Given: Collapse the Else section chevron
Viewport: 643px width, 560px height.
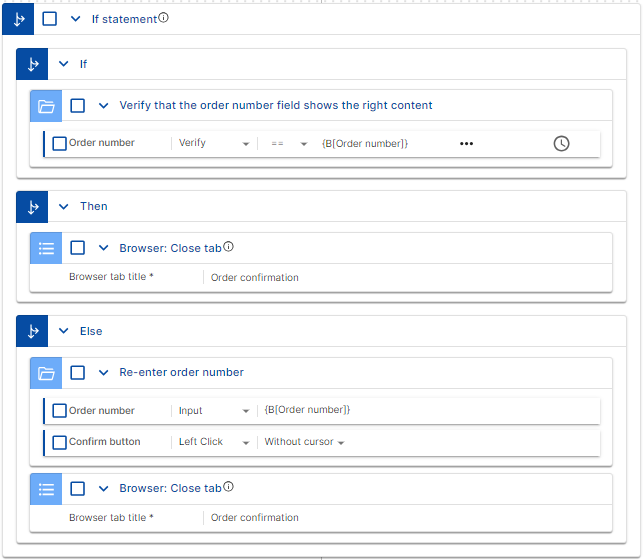Looking at the screenshot, I should 63,332.
